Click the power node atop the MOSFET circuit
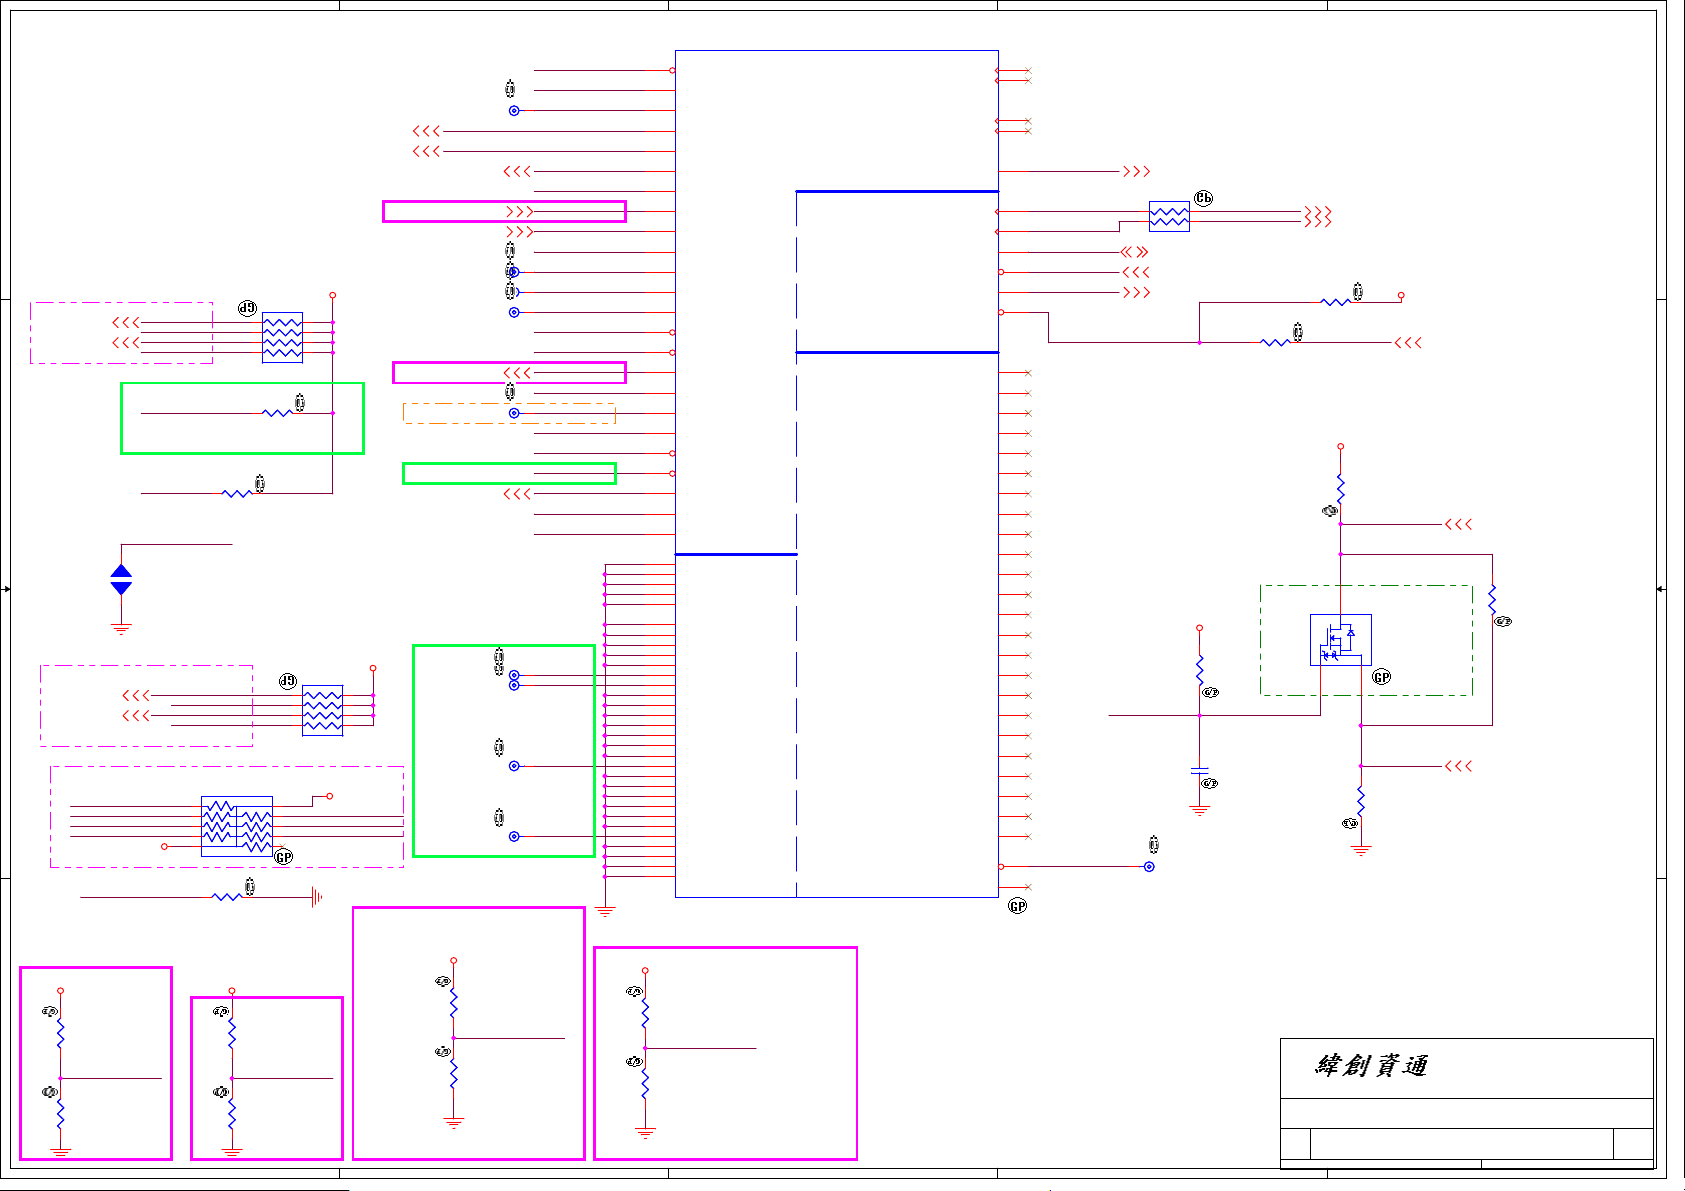 (x=1340, y=446)
